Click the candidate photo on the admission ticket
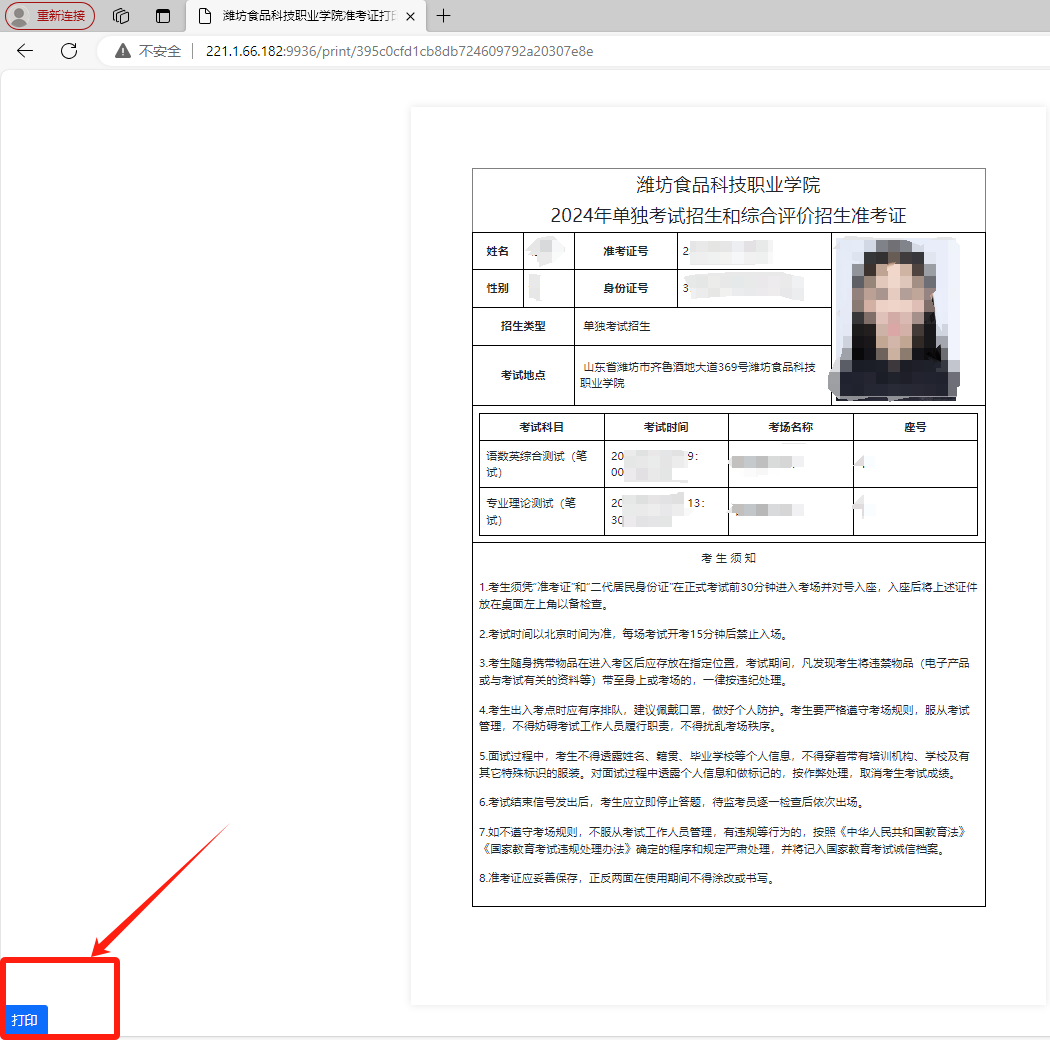Image resolution: width=1050 pixels, height=1040 pixels. 894,318
